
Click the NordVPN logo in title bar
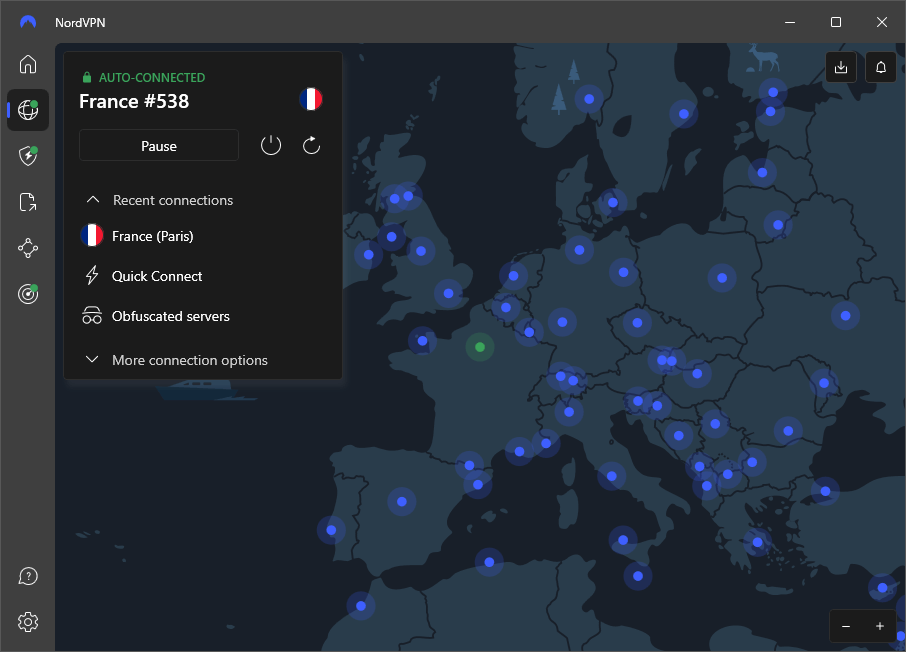28,22
